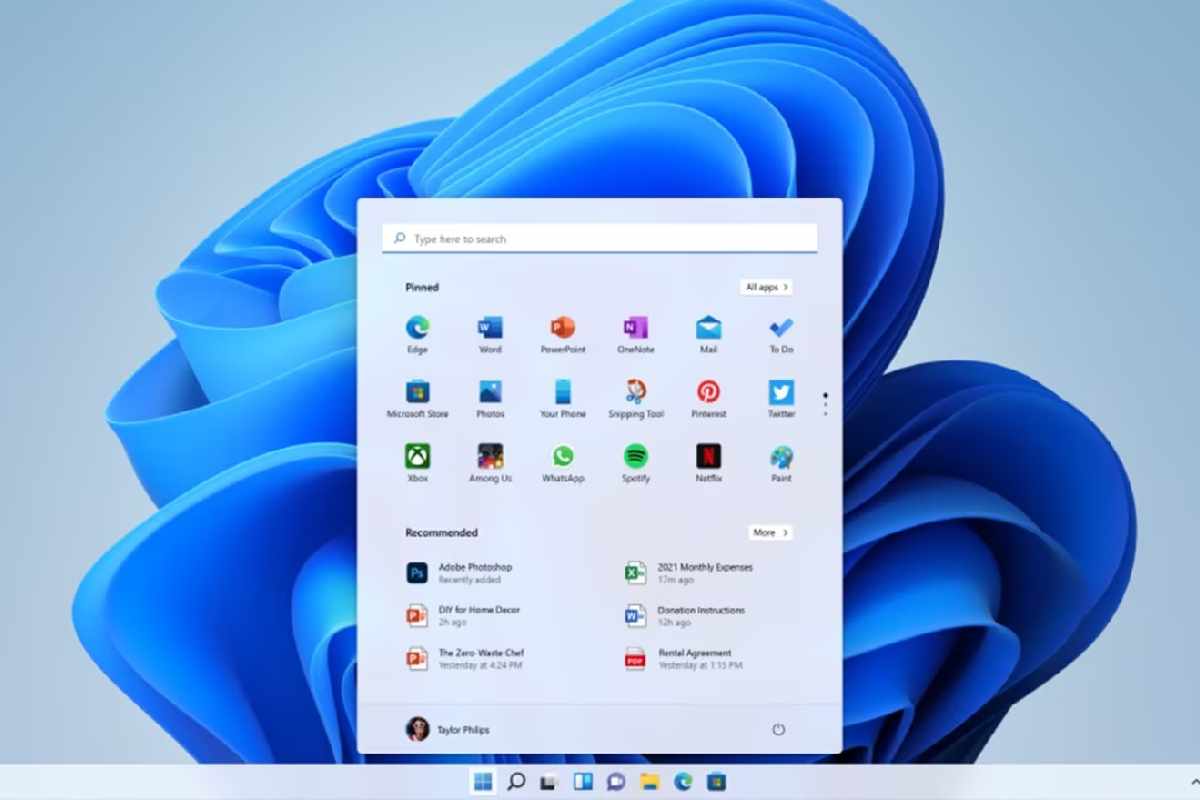The height and width of the screenshot is (800, 1200).
Task: Launch Spotify
Action: [x=636, y=463]
